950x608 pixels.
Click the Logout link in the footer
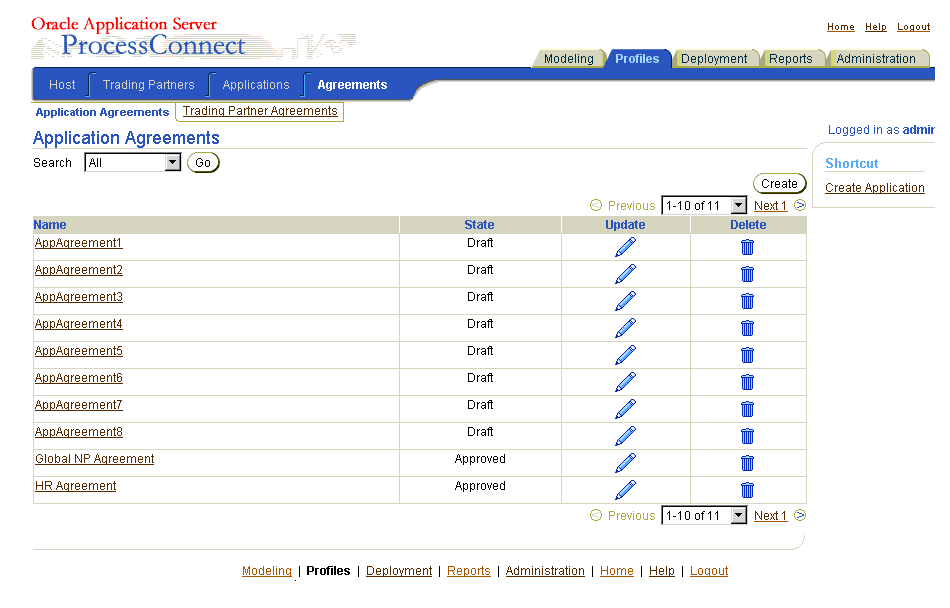point(709,570)
